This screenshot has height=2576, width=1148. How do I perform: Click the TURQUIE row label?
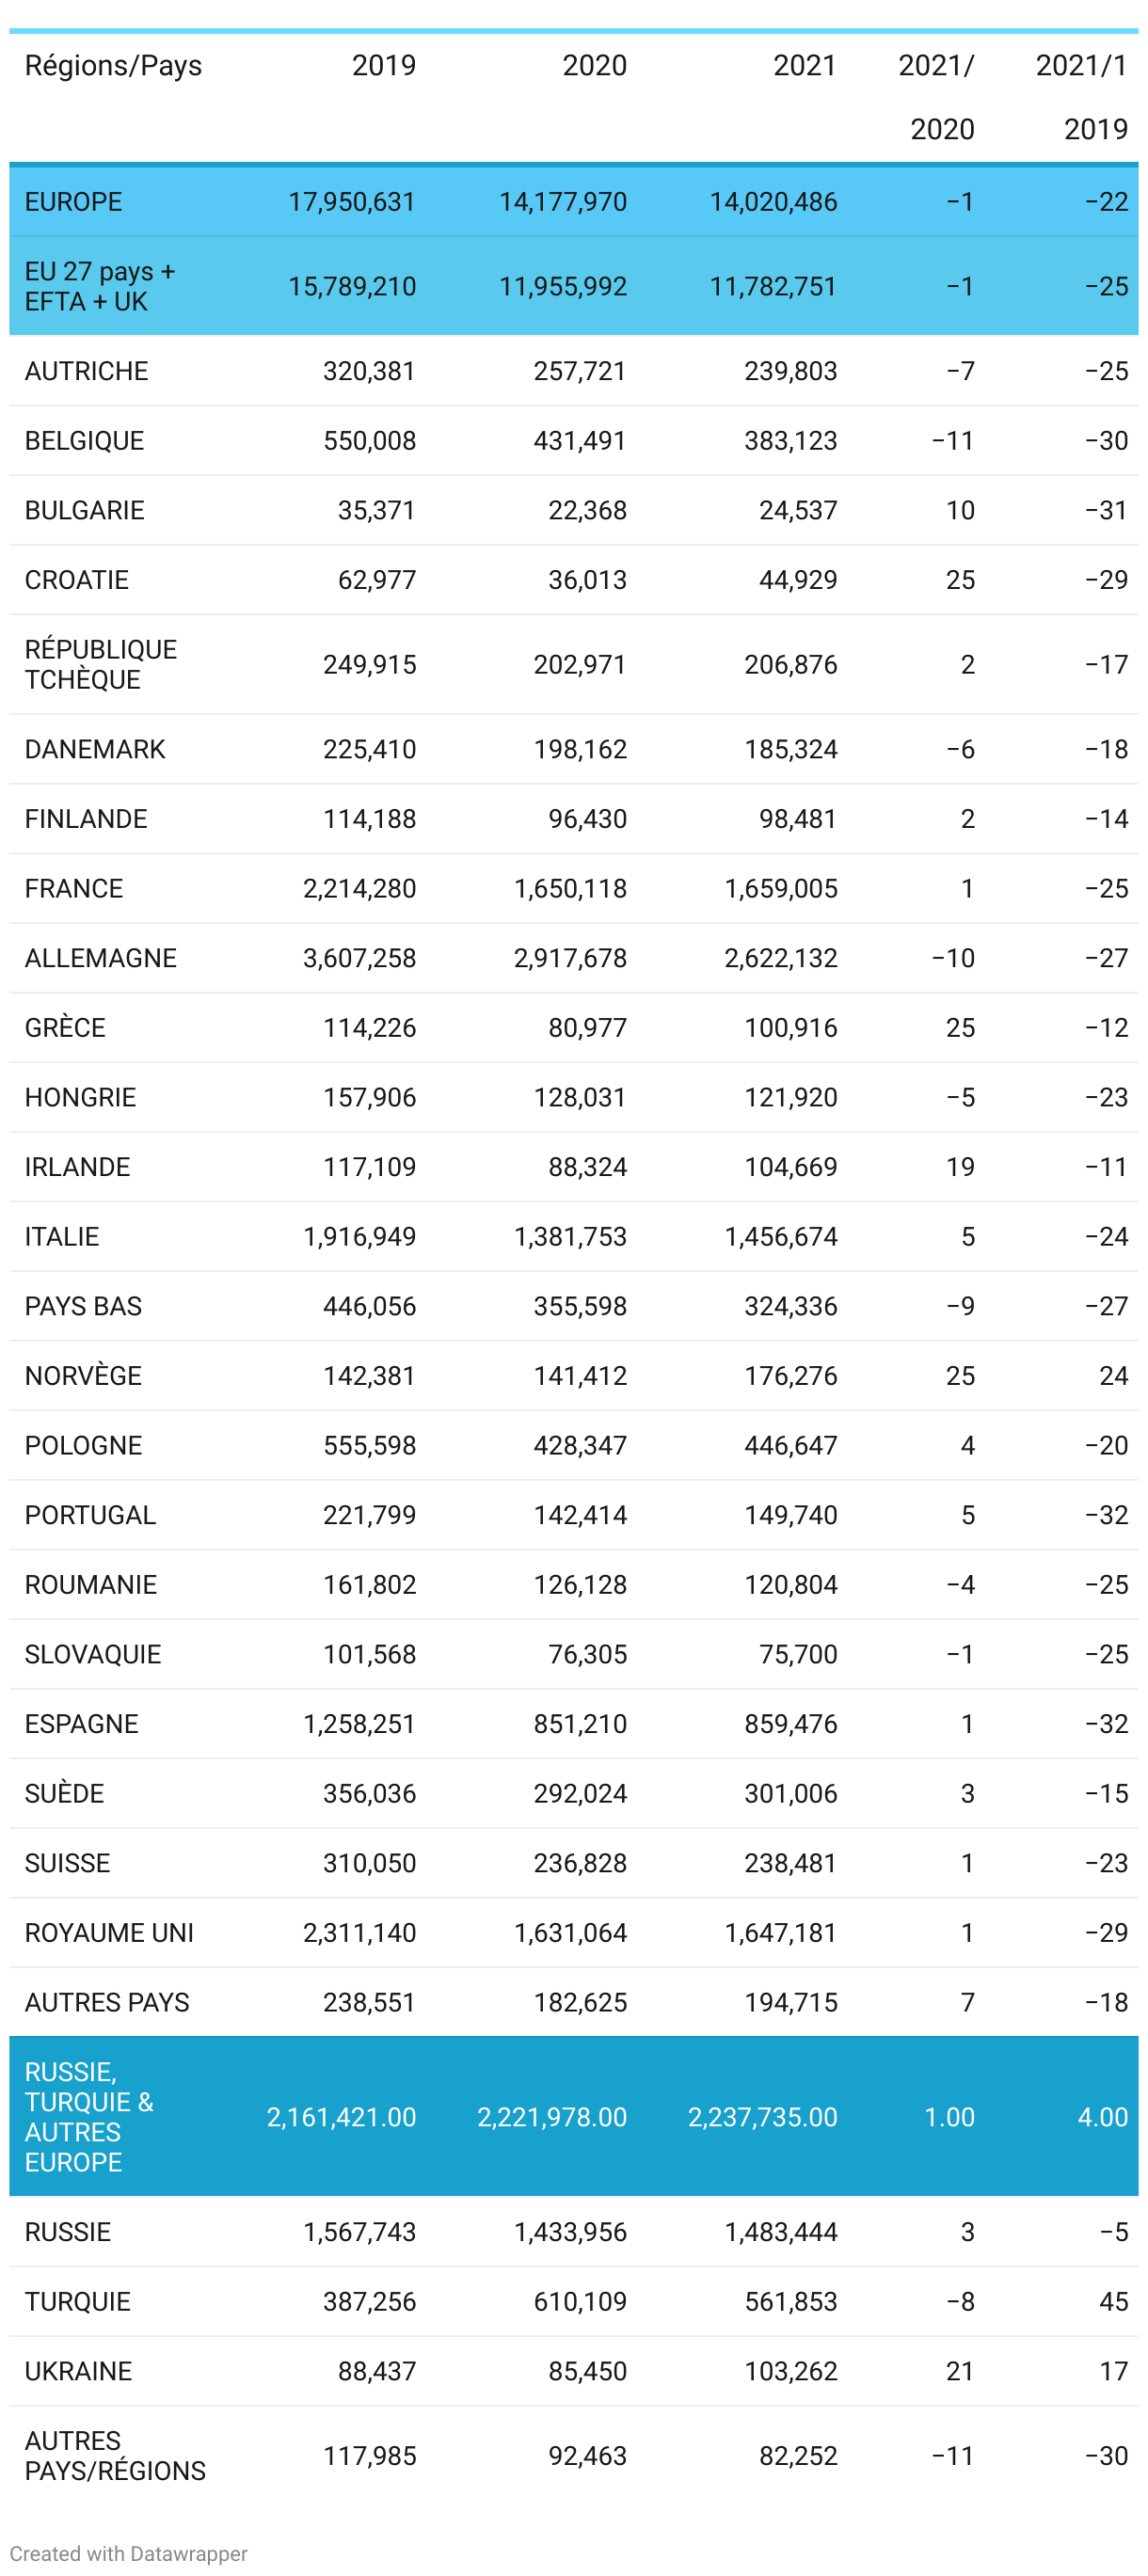[x=77, y=2302]
